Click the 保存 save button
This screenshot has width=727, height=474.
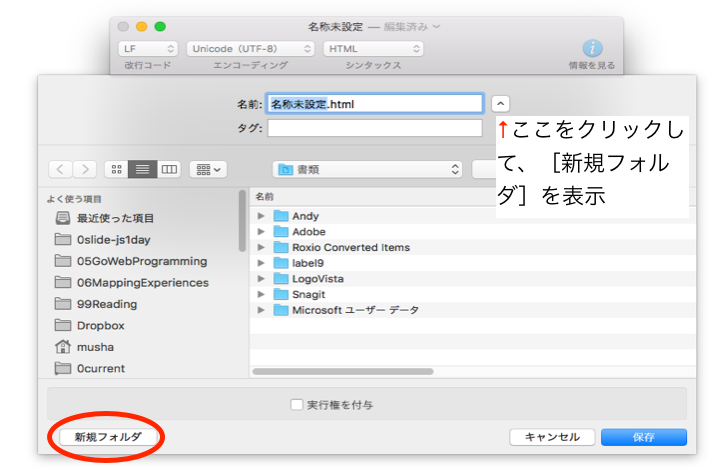click(x=643, y=437)
